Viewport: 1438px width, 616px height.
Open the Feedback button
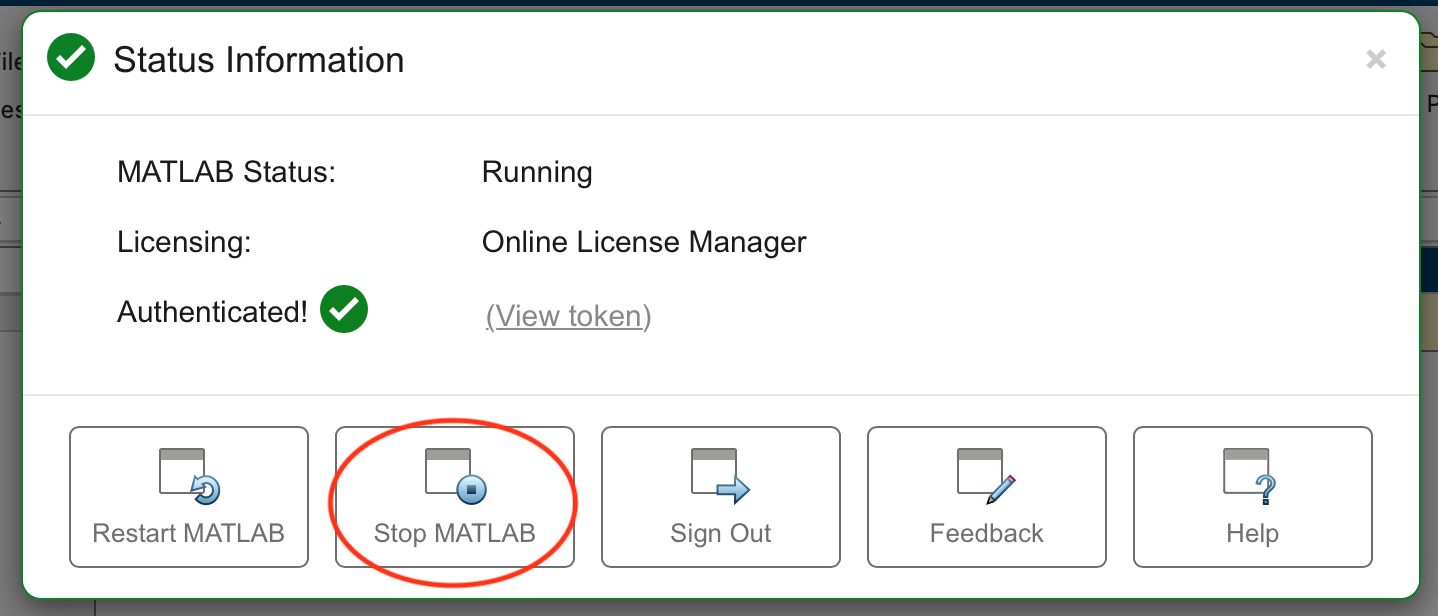(987, 497)
